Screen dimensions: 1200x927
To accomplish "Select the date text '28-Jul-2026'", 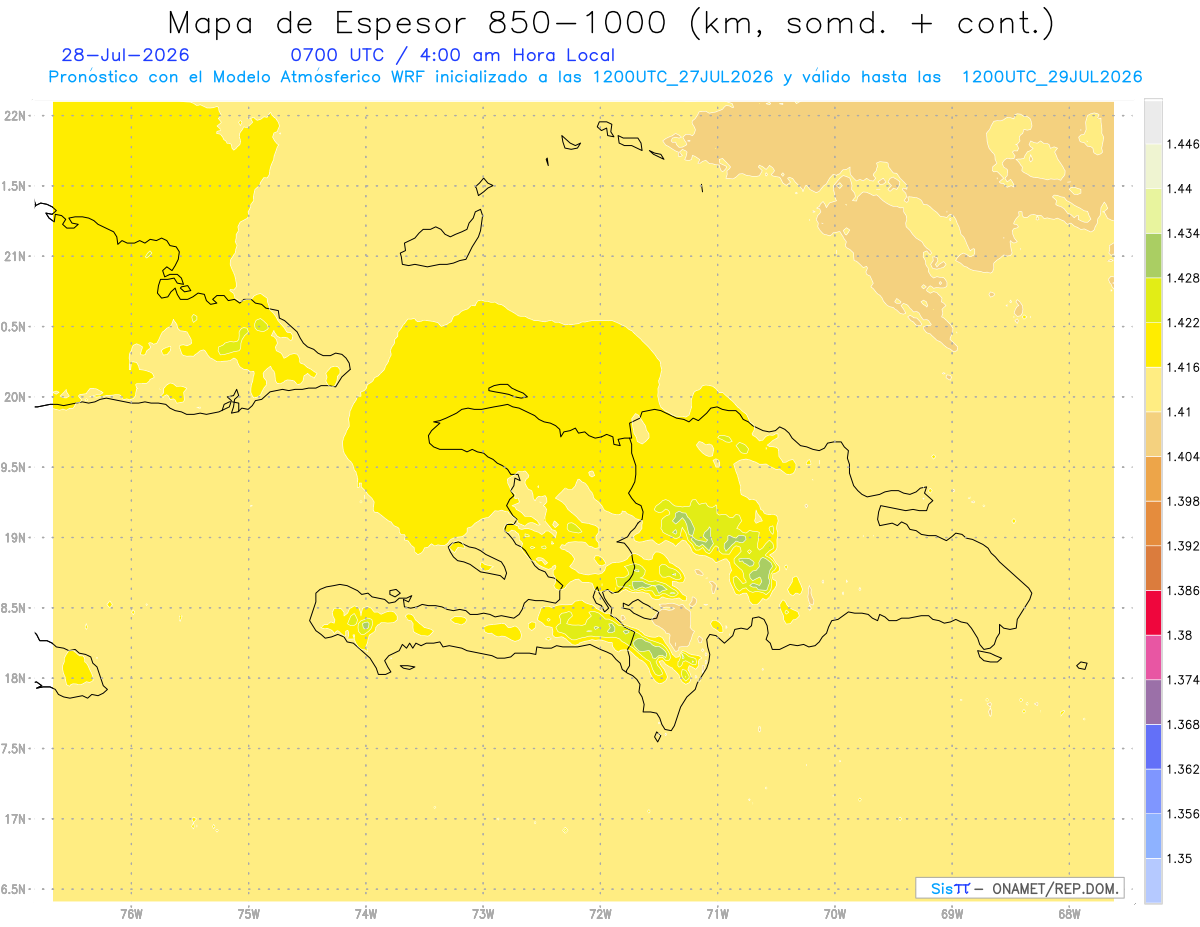I will pos(125,55).
